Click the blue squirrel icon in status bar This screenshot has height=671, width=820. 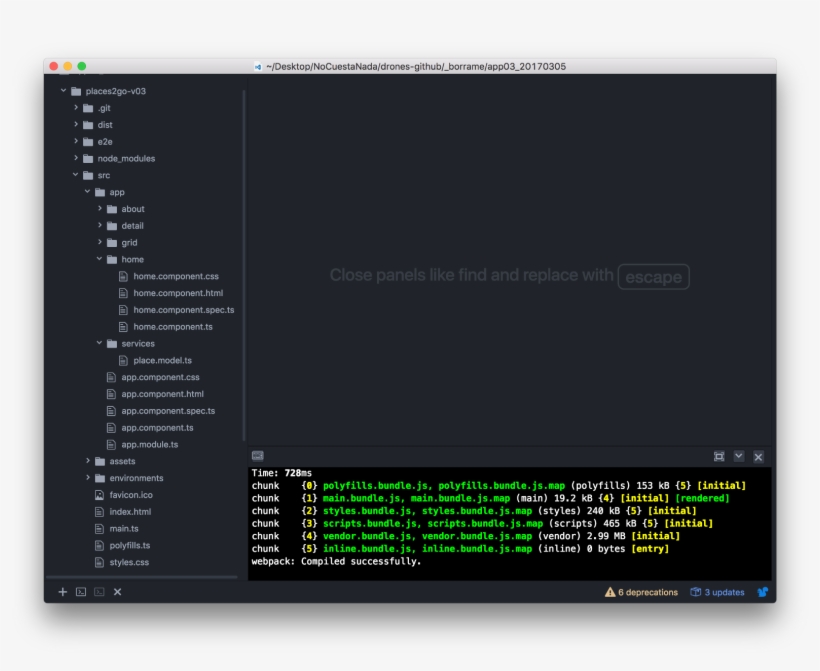762,591
